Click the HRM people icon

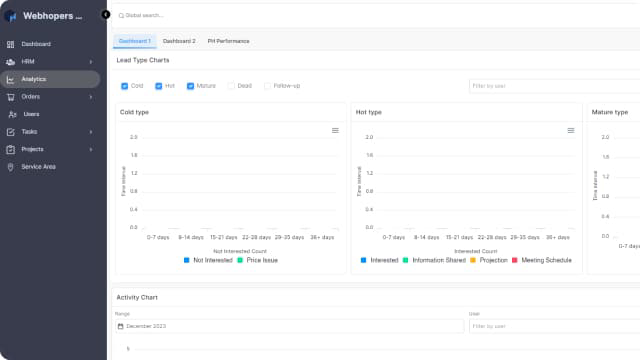pos(11,62)
